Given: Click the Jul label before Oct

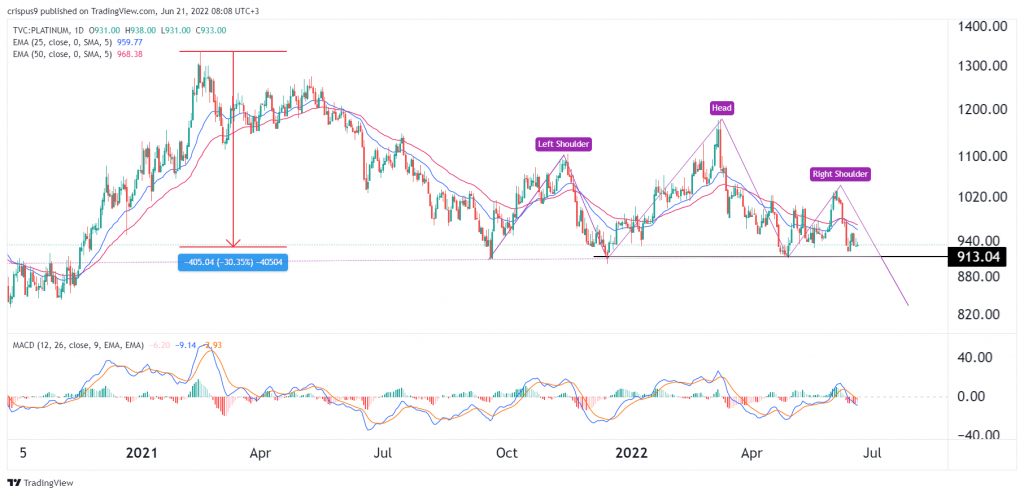Looking at the screenshot, I should pos(383,453).
